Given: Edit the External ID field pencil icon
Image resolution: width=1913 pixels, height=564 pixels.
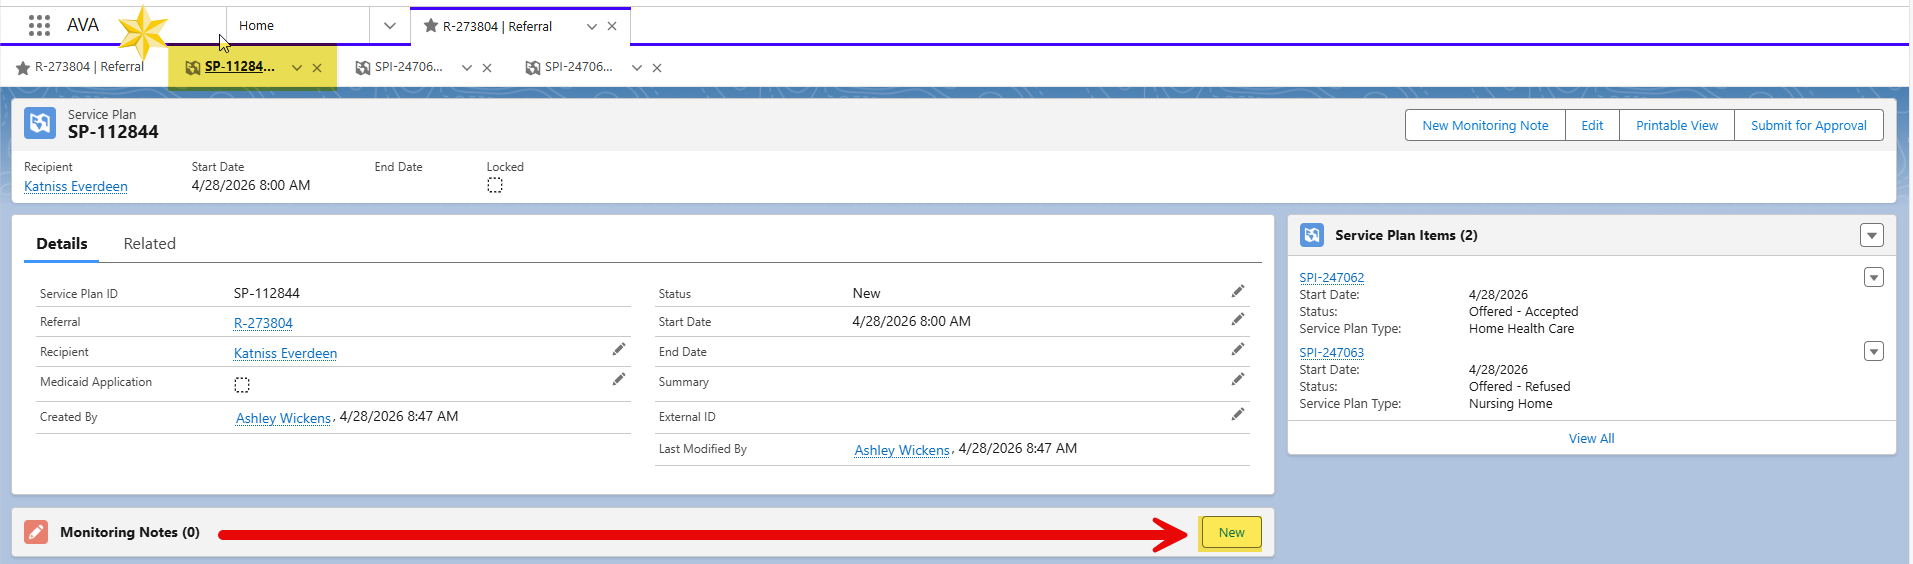Looking at the screenshot, I should (x=1238, y=414).
